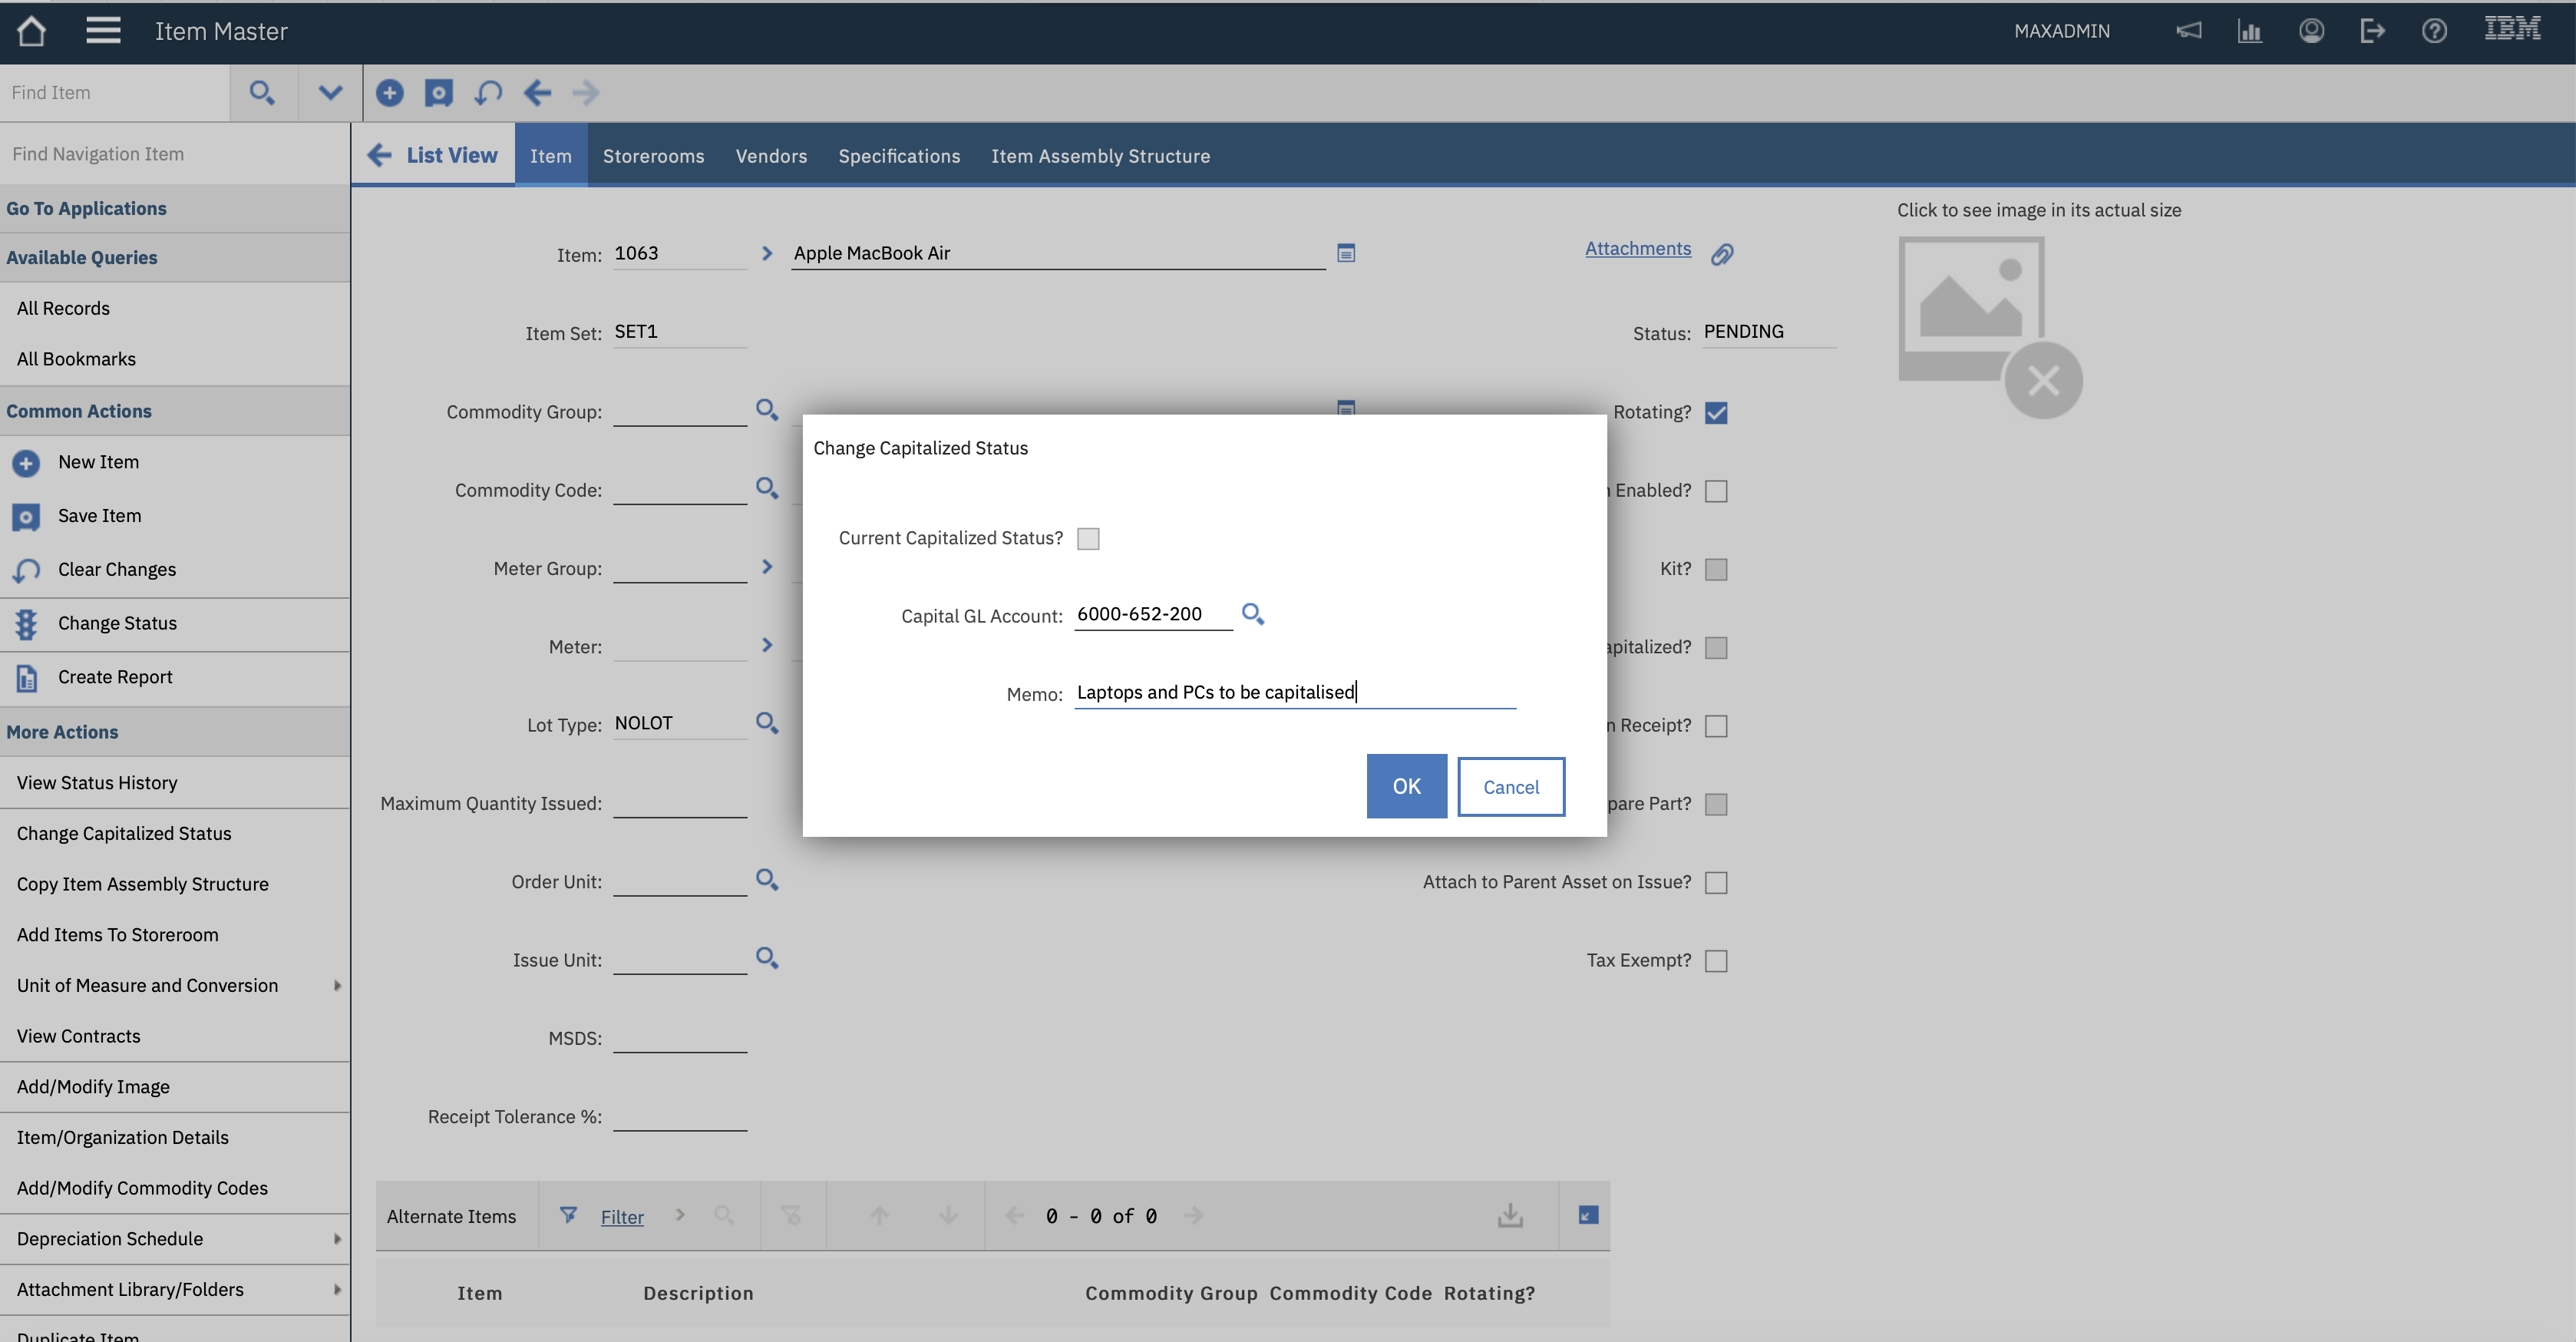Image resolution: width=2576 pixels, height=1342 pixels.
Task: Uncheck the Rotating checkbox
Action: pos(1716,413)
